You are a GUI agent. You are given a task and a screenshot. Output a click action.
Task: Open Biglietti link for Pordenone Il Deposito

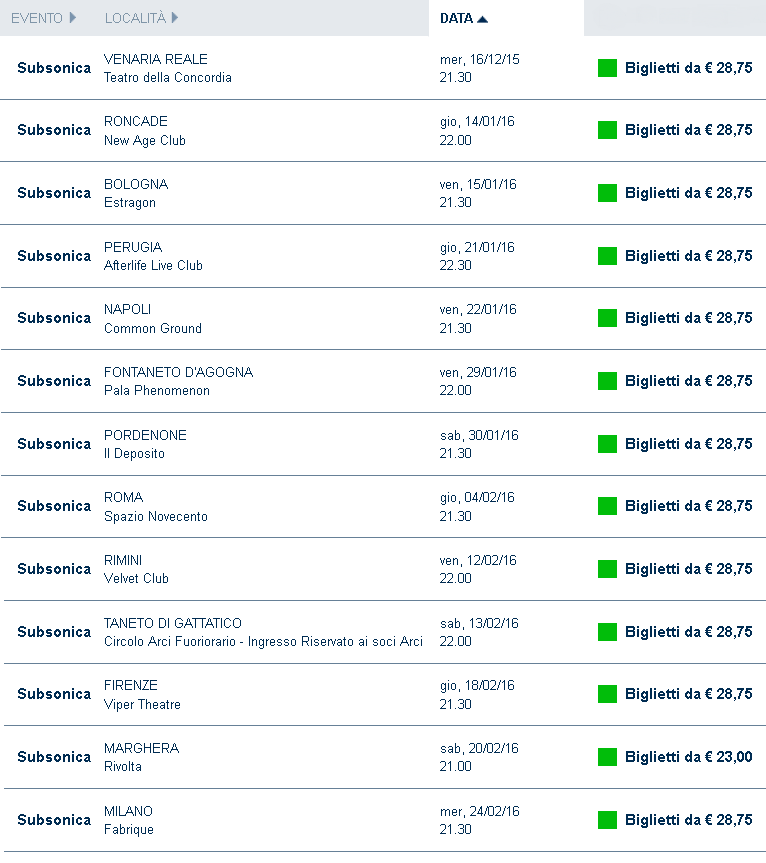pyautogui.click(x=688, y=444)
